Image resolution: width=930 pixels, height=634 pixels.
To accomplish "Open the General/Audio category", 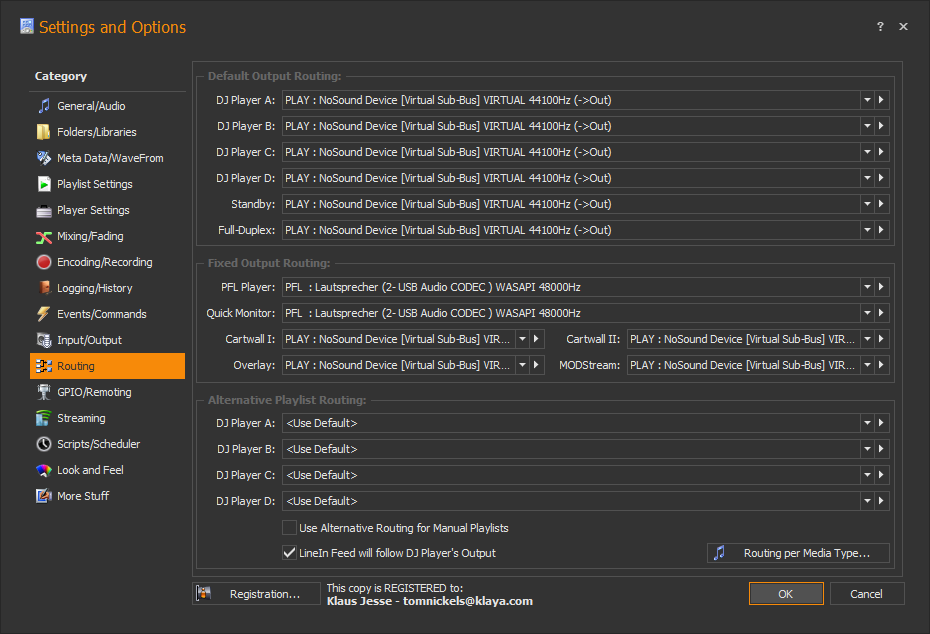I will [107, 106].
